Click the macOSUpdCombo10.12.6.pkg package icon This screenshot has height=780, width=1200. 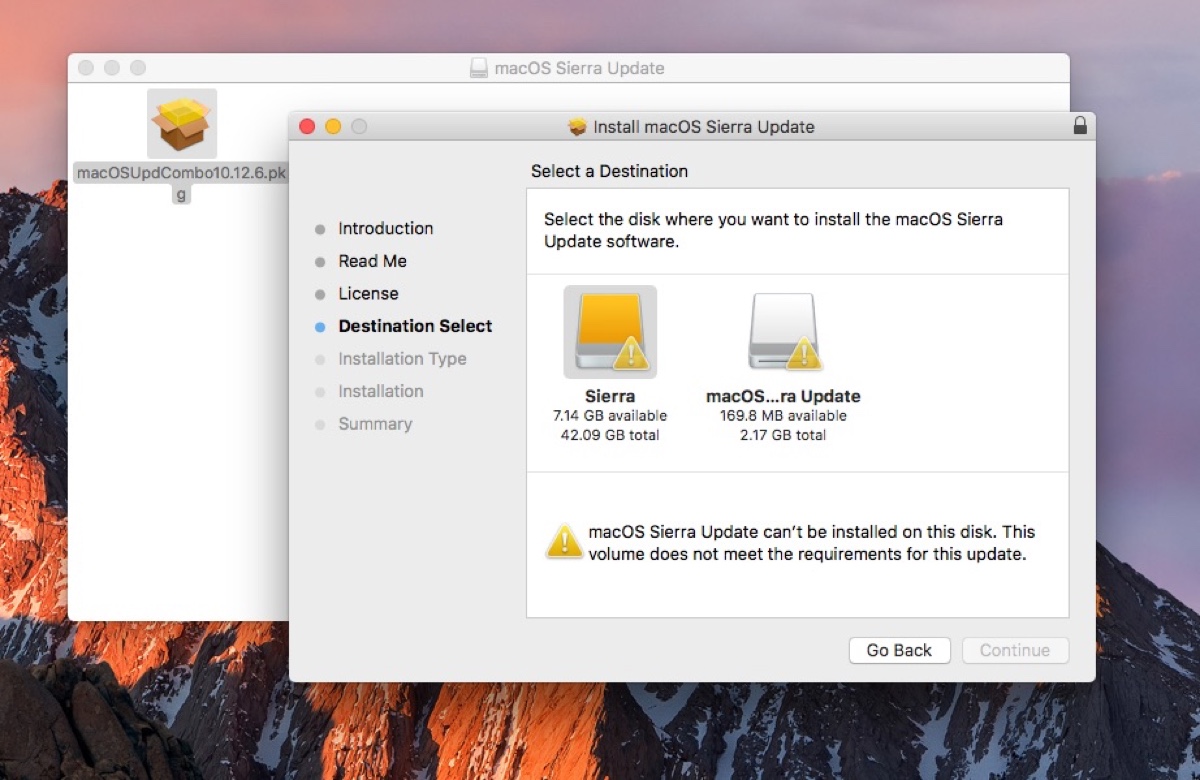181,123
